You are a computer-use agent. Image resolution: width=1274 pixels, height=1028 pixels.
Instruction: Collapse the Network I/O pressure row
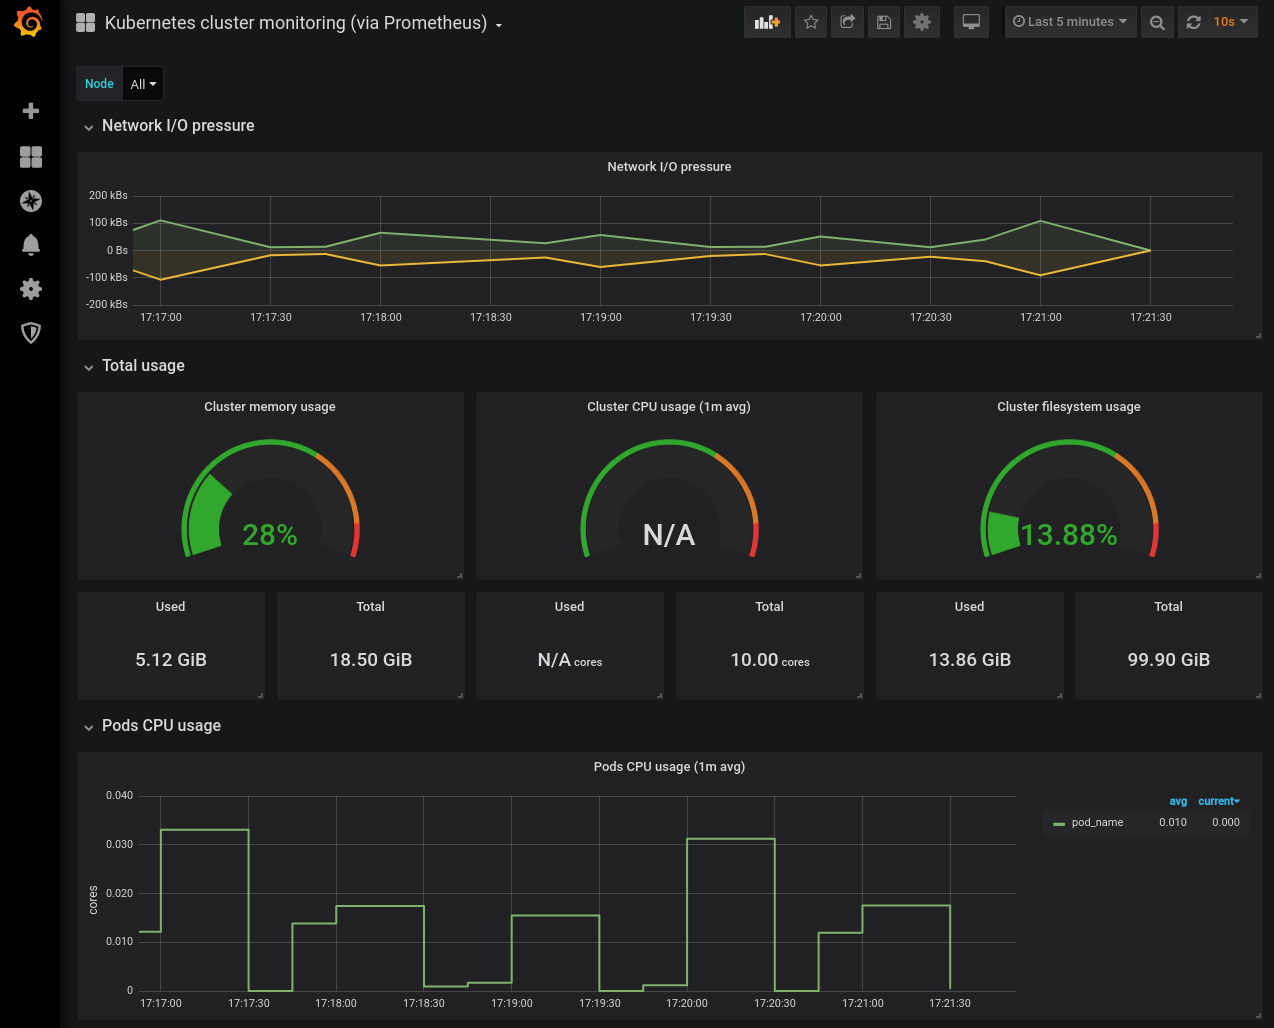(178, 126)
